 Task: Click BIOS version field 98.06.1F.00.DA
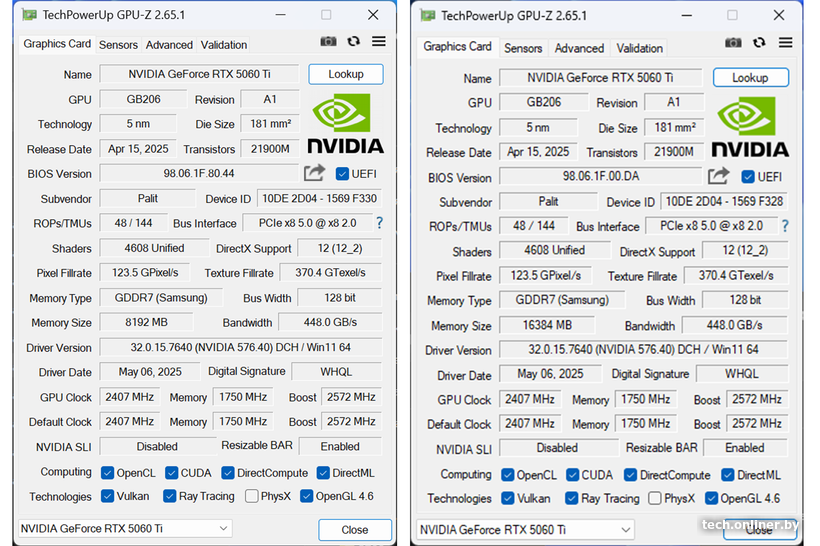click(600, 176)
